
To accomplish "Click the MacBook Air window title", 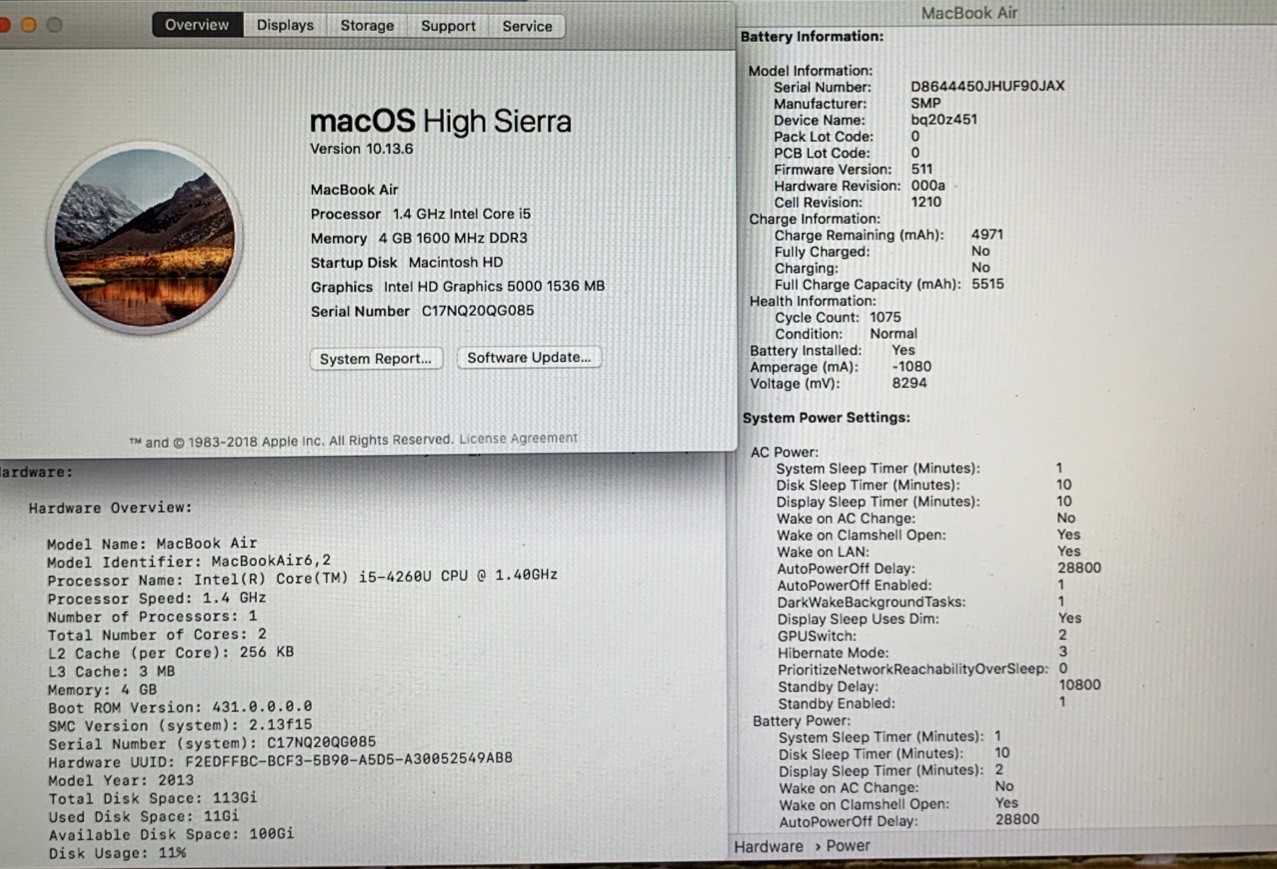I will pyautogui.click(x=969, y=13).
